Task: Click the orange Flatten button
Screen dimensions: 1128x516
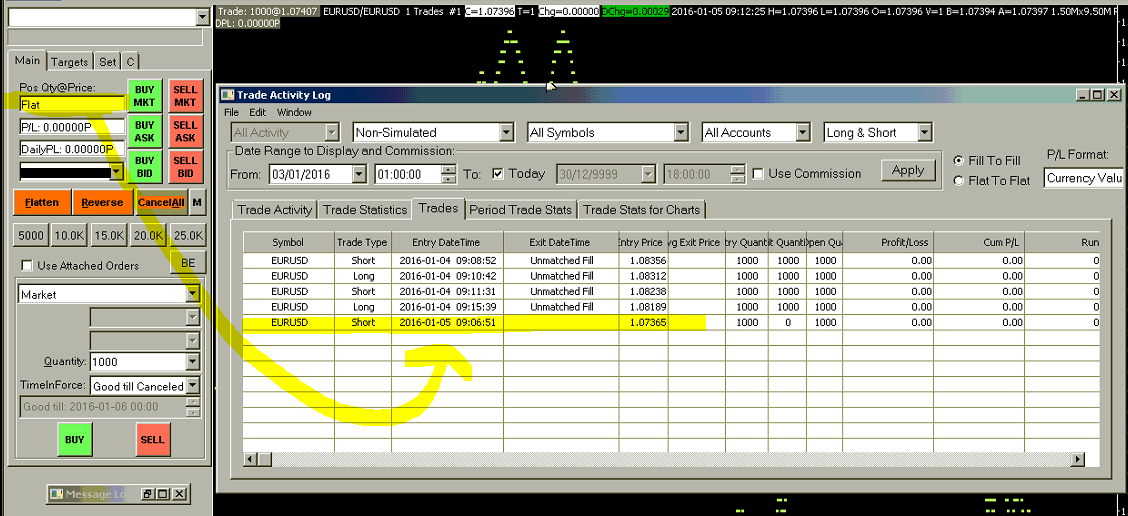Action: point(41,202)
